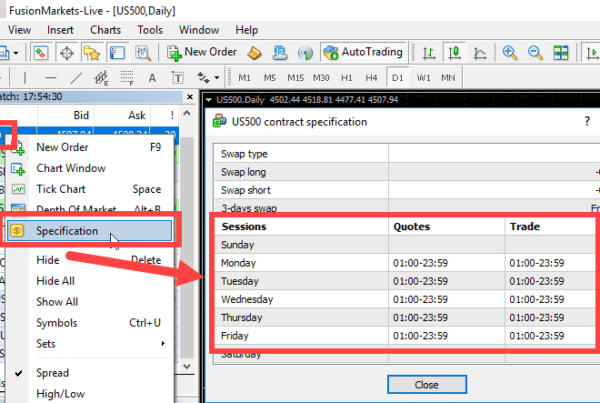Zoom in on the chart
This screenshot has height=403, width=600.
click(x=510, y=53)
